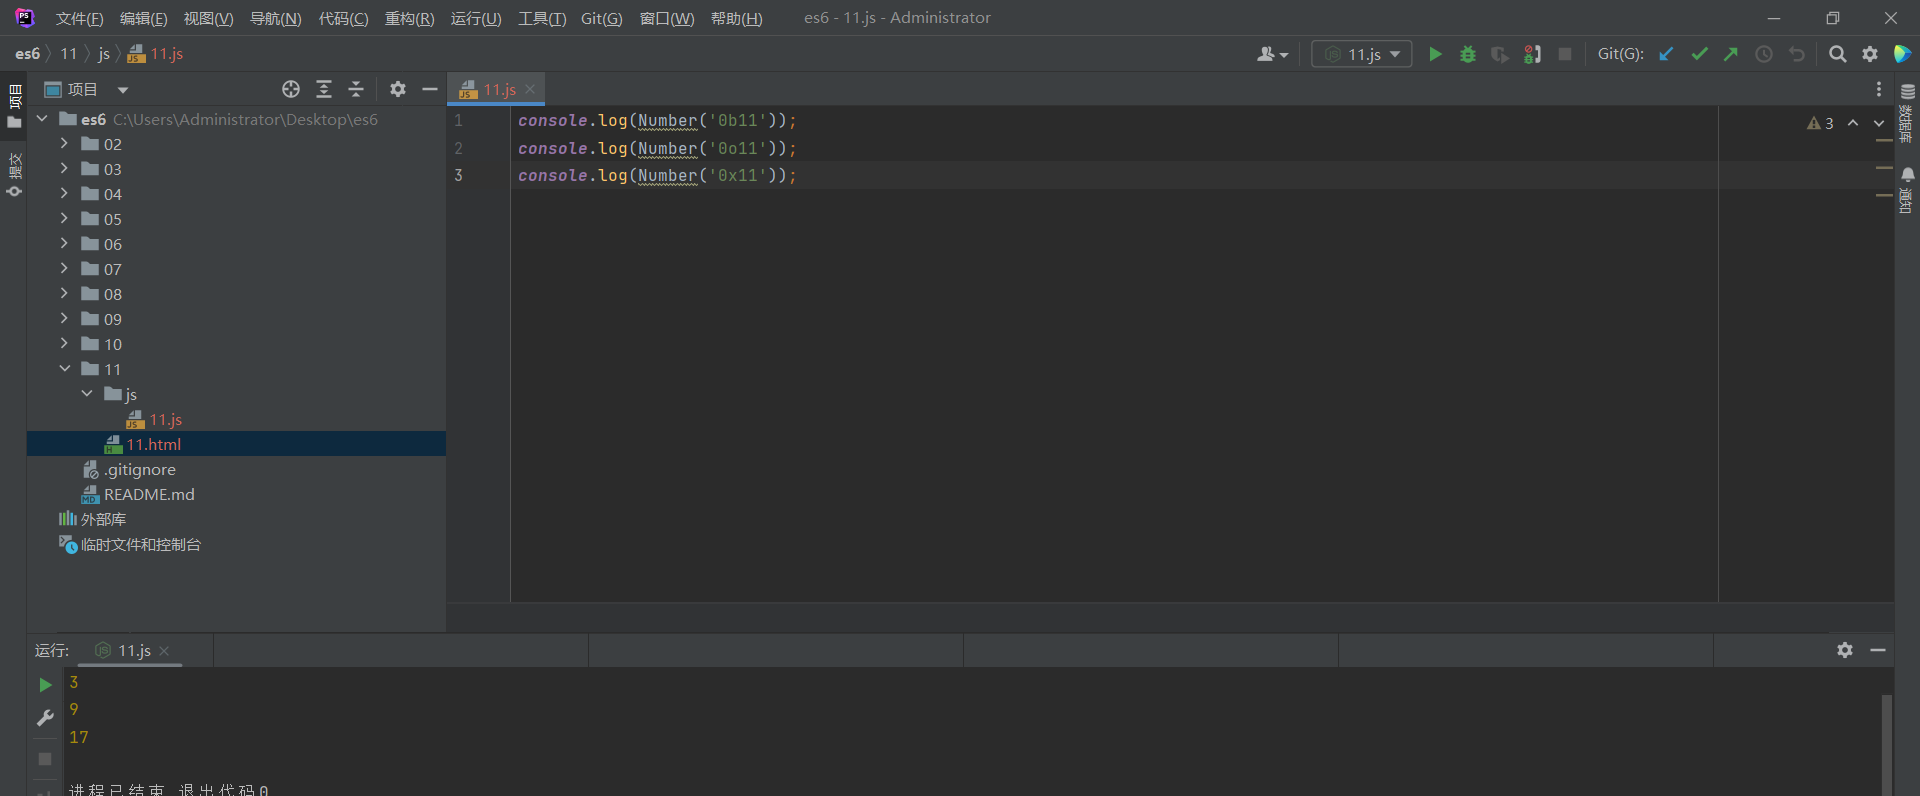The width and height of the screenshot is (1920, 796).
Task: Click js breadcrumb in navigation bar
Action: click(x=104, y=54)
